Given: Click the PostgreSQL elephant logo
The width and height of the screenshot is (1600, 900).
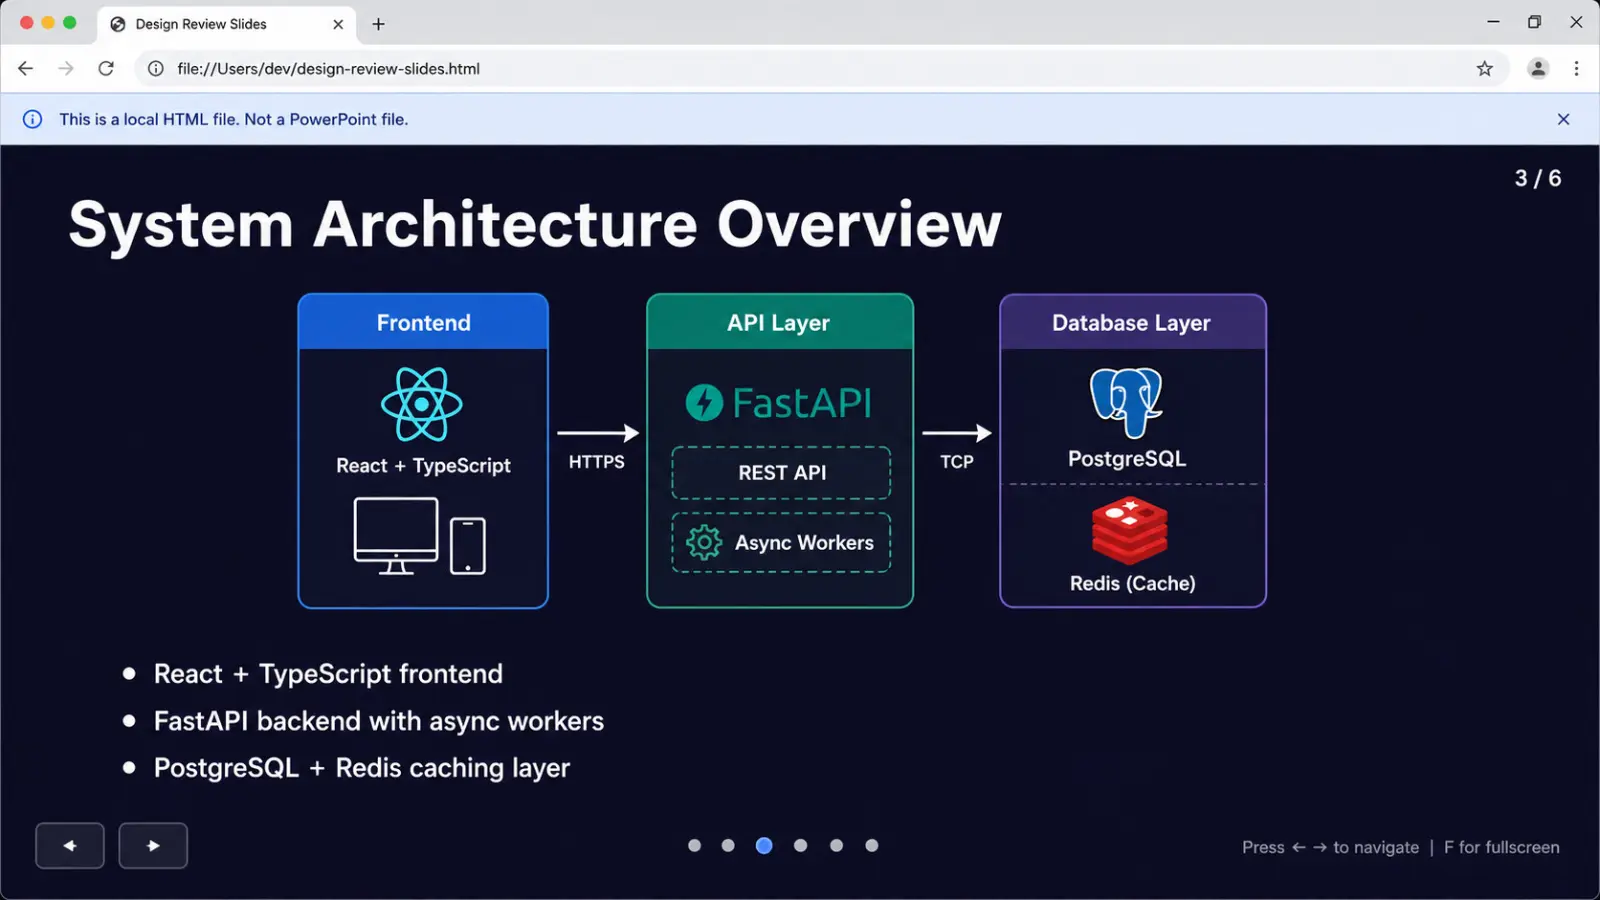Looking at the screenshot, I should [x=1126, y=402].
